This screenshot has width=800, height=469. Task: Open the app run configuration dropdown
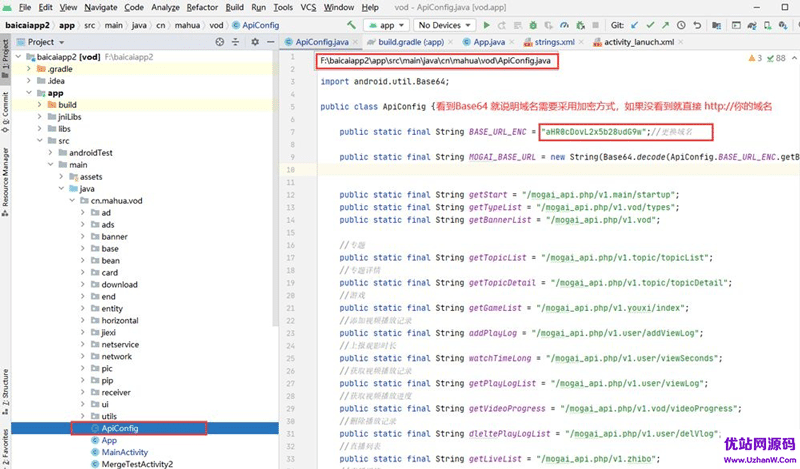(386, 25)
